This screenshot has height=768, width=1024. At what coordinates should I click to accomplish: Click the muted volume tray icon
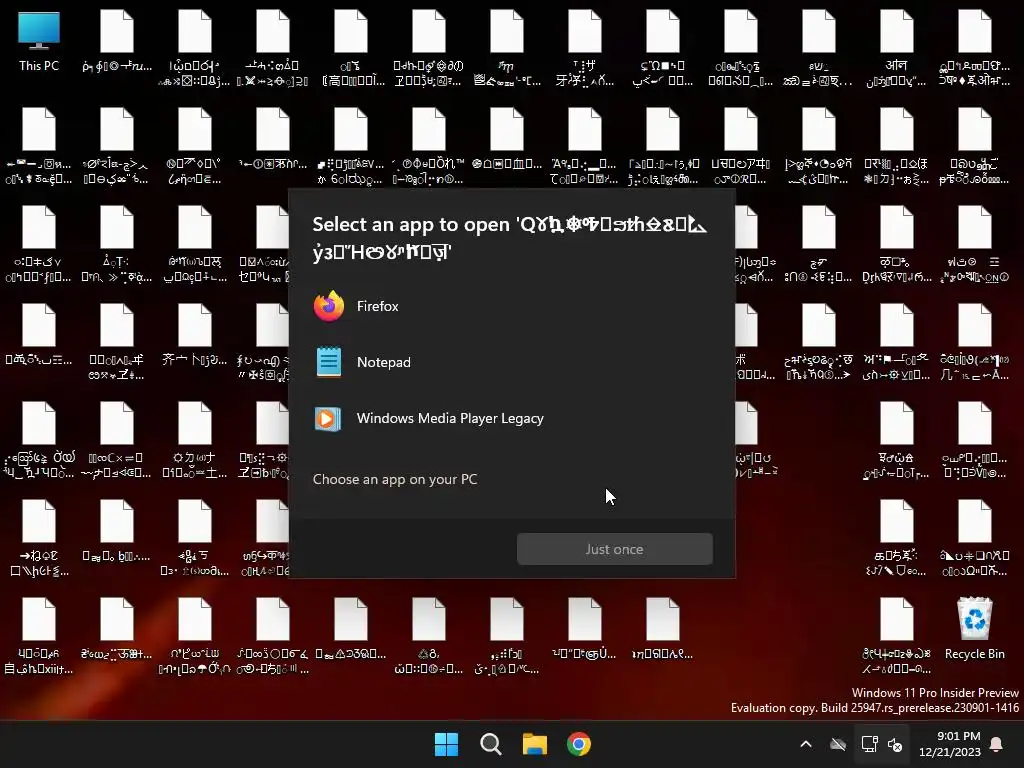895,744
